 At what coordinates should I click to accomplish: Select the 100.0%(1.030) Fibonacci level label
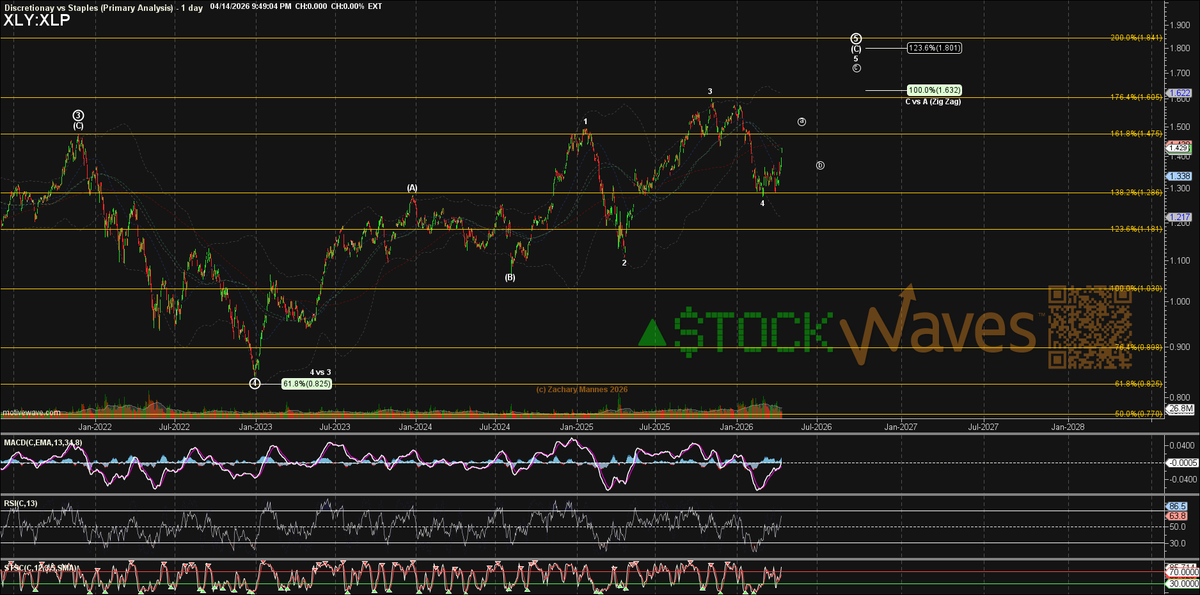point(1137,288)
